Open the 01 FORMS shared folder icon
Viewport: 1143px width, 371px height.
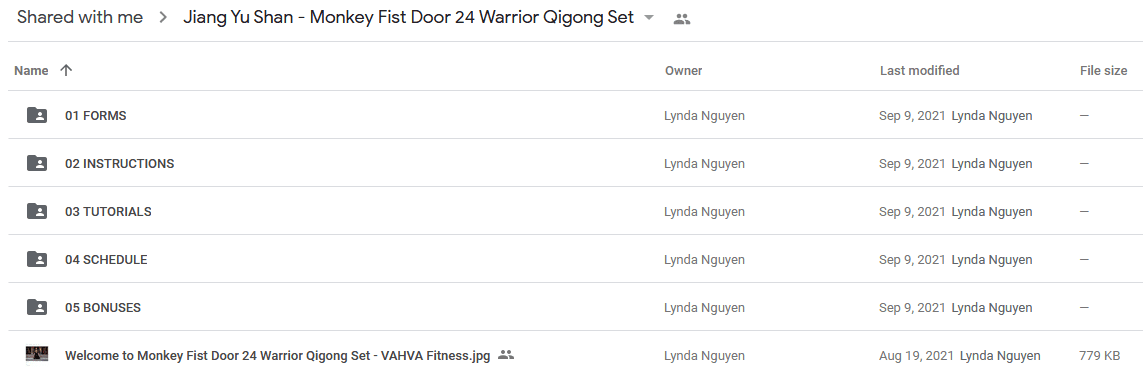point(37,115)
